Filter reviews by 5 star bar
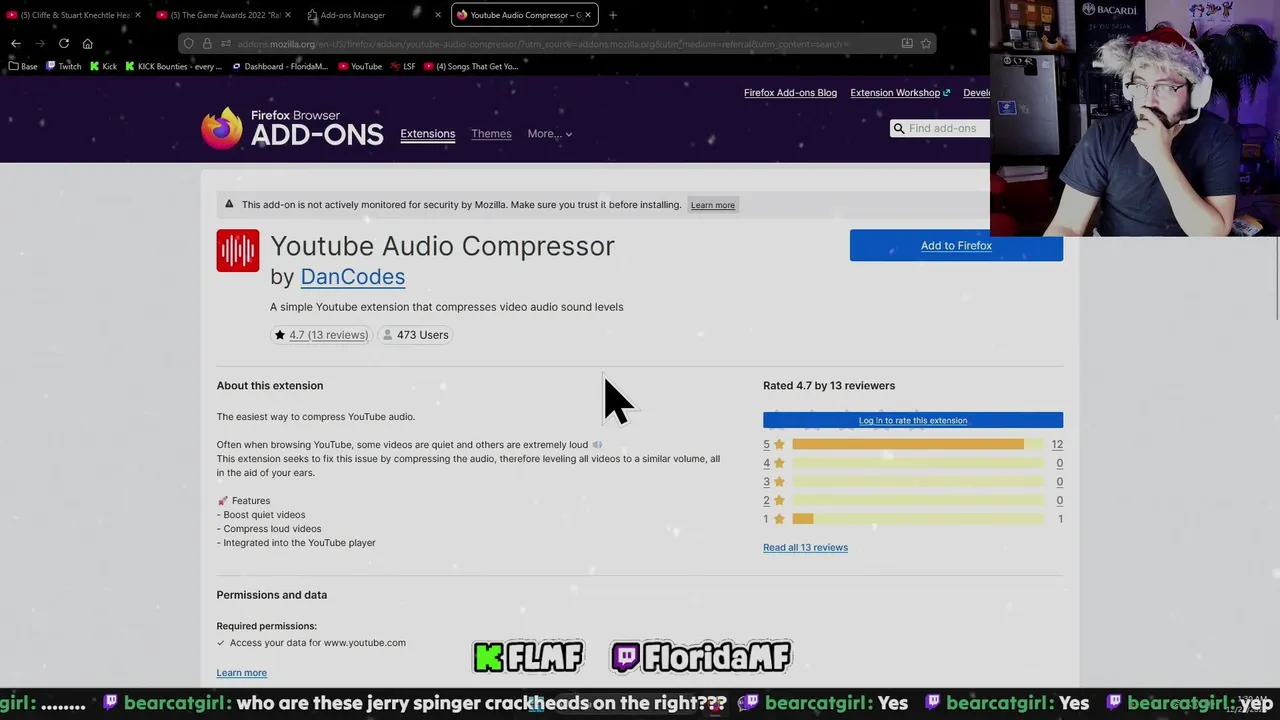The height and width of the screenshot is (720, 1280). pyautogui.click(x=918, y=444)
